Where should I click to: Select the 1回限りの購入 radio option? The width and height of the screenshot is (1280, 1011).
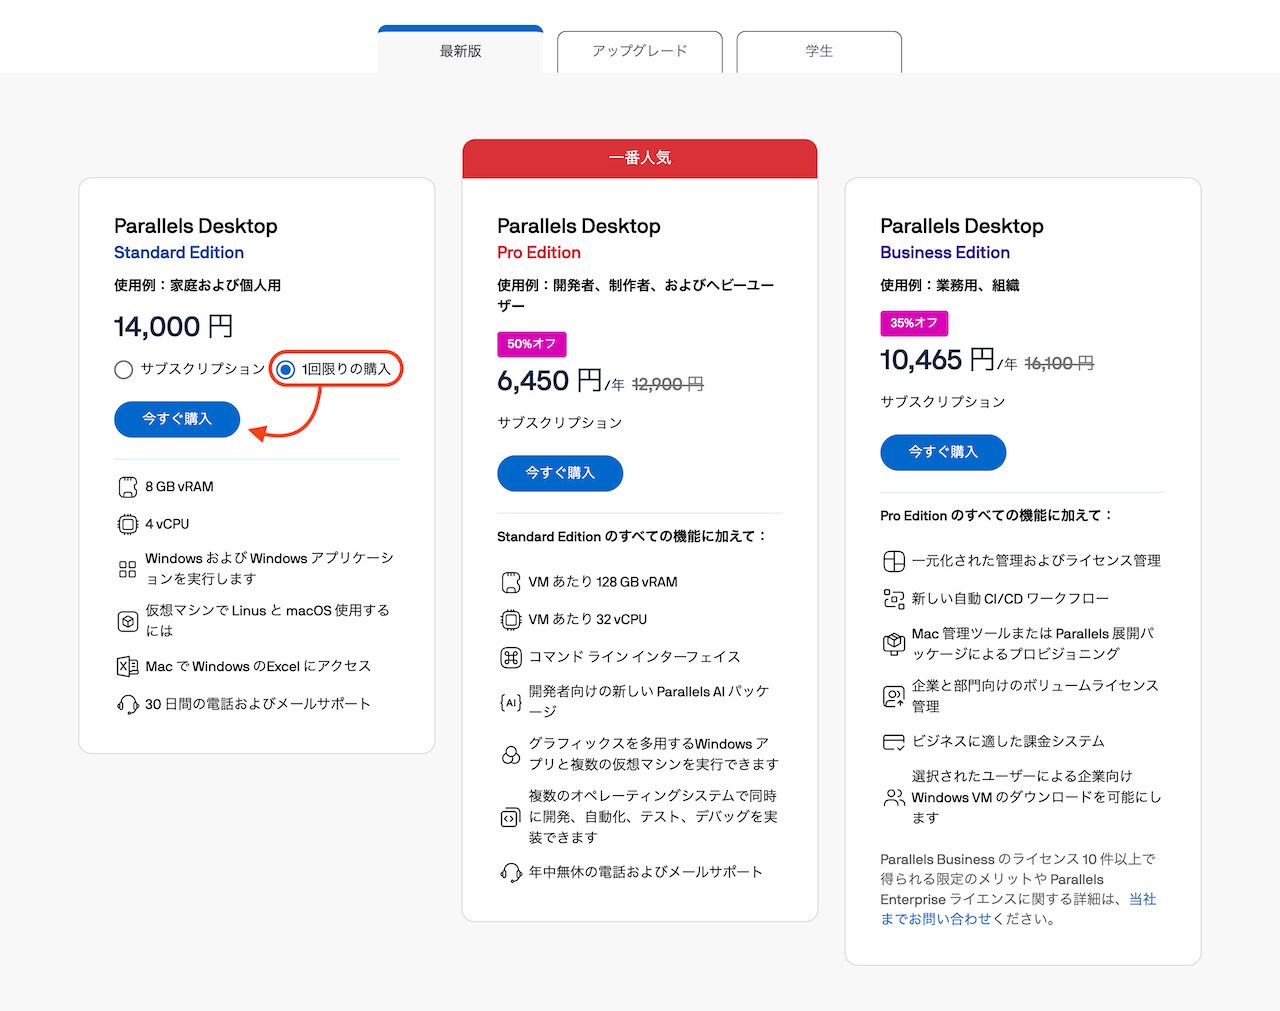(x=286, y=370)
